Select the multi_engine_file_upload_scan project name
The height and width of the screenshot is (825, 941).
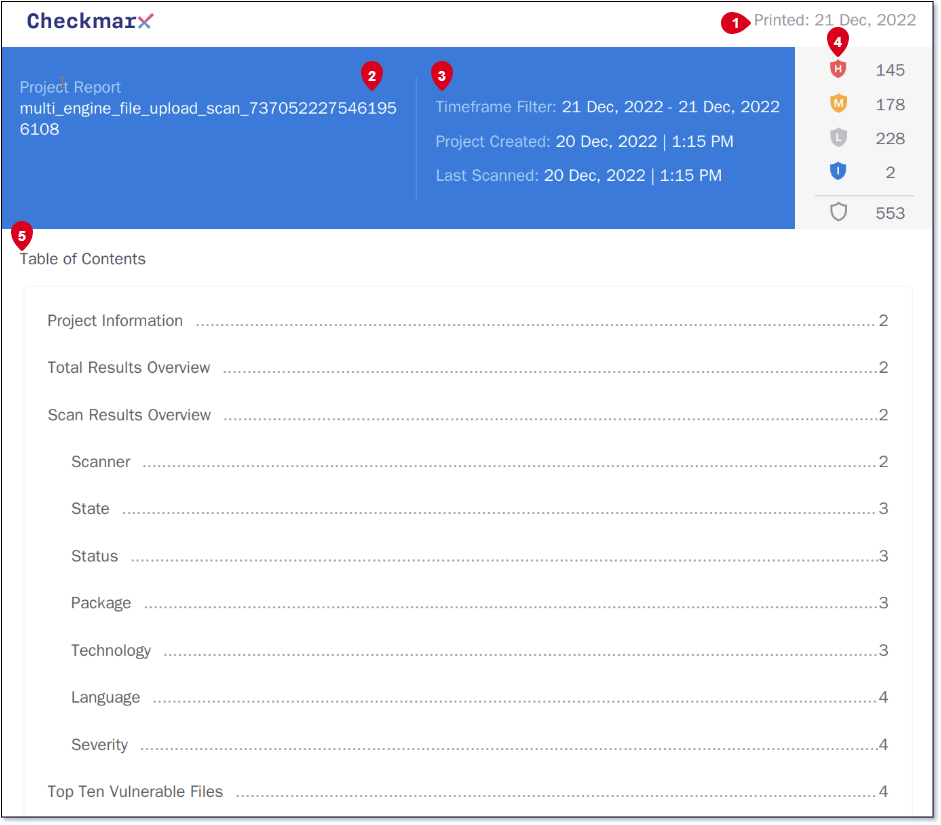pos(208,119)
